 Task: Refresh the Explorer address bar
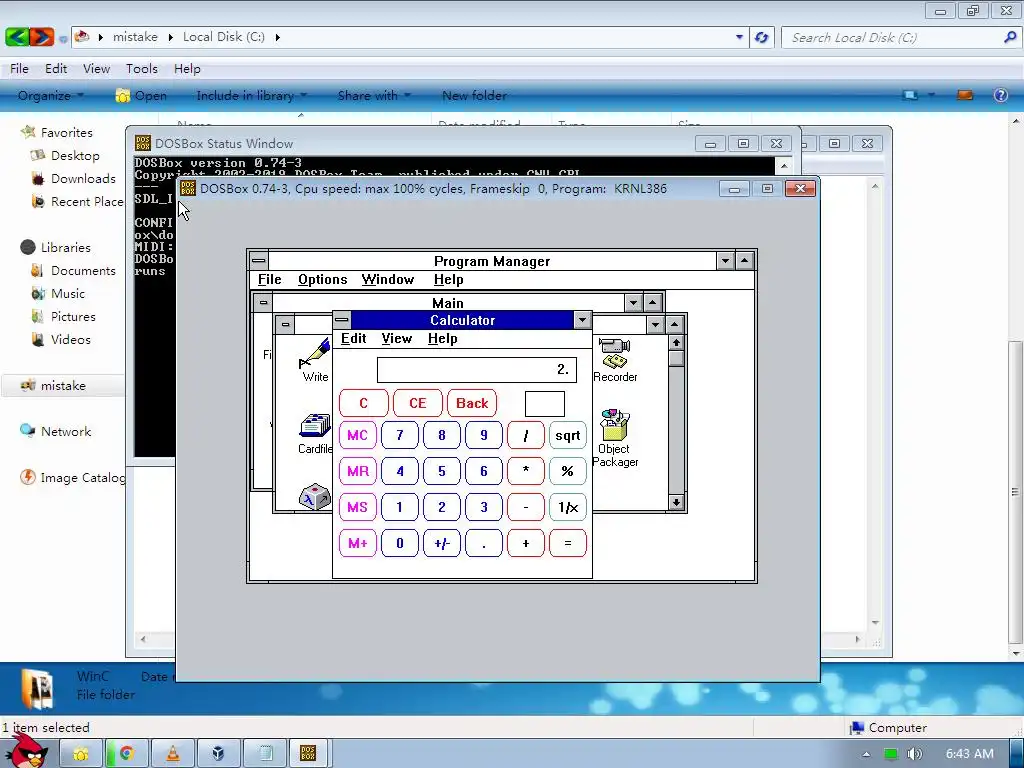click(761, 37)
